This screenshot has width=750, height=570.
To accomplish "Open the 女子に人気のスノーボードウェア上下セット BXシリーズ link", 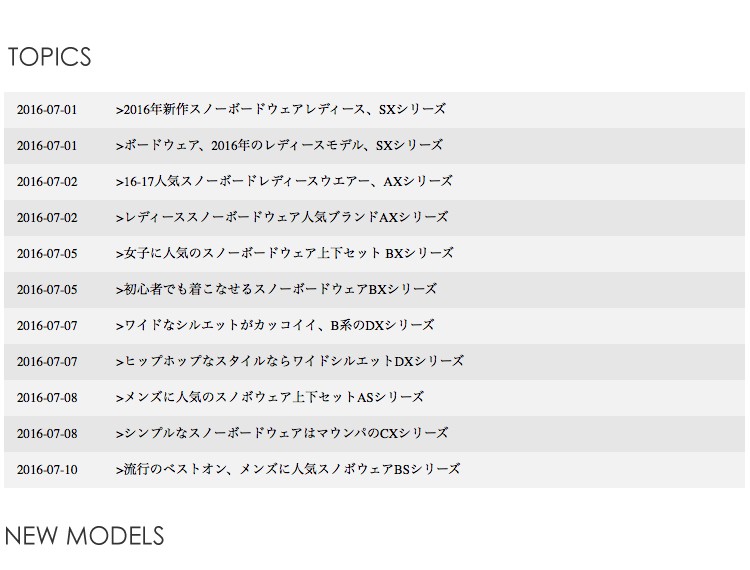I will pyautogui.click(x=285, y=253).
